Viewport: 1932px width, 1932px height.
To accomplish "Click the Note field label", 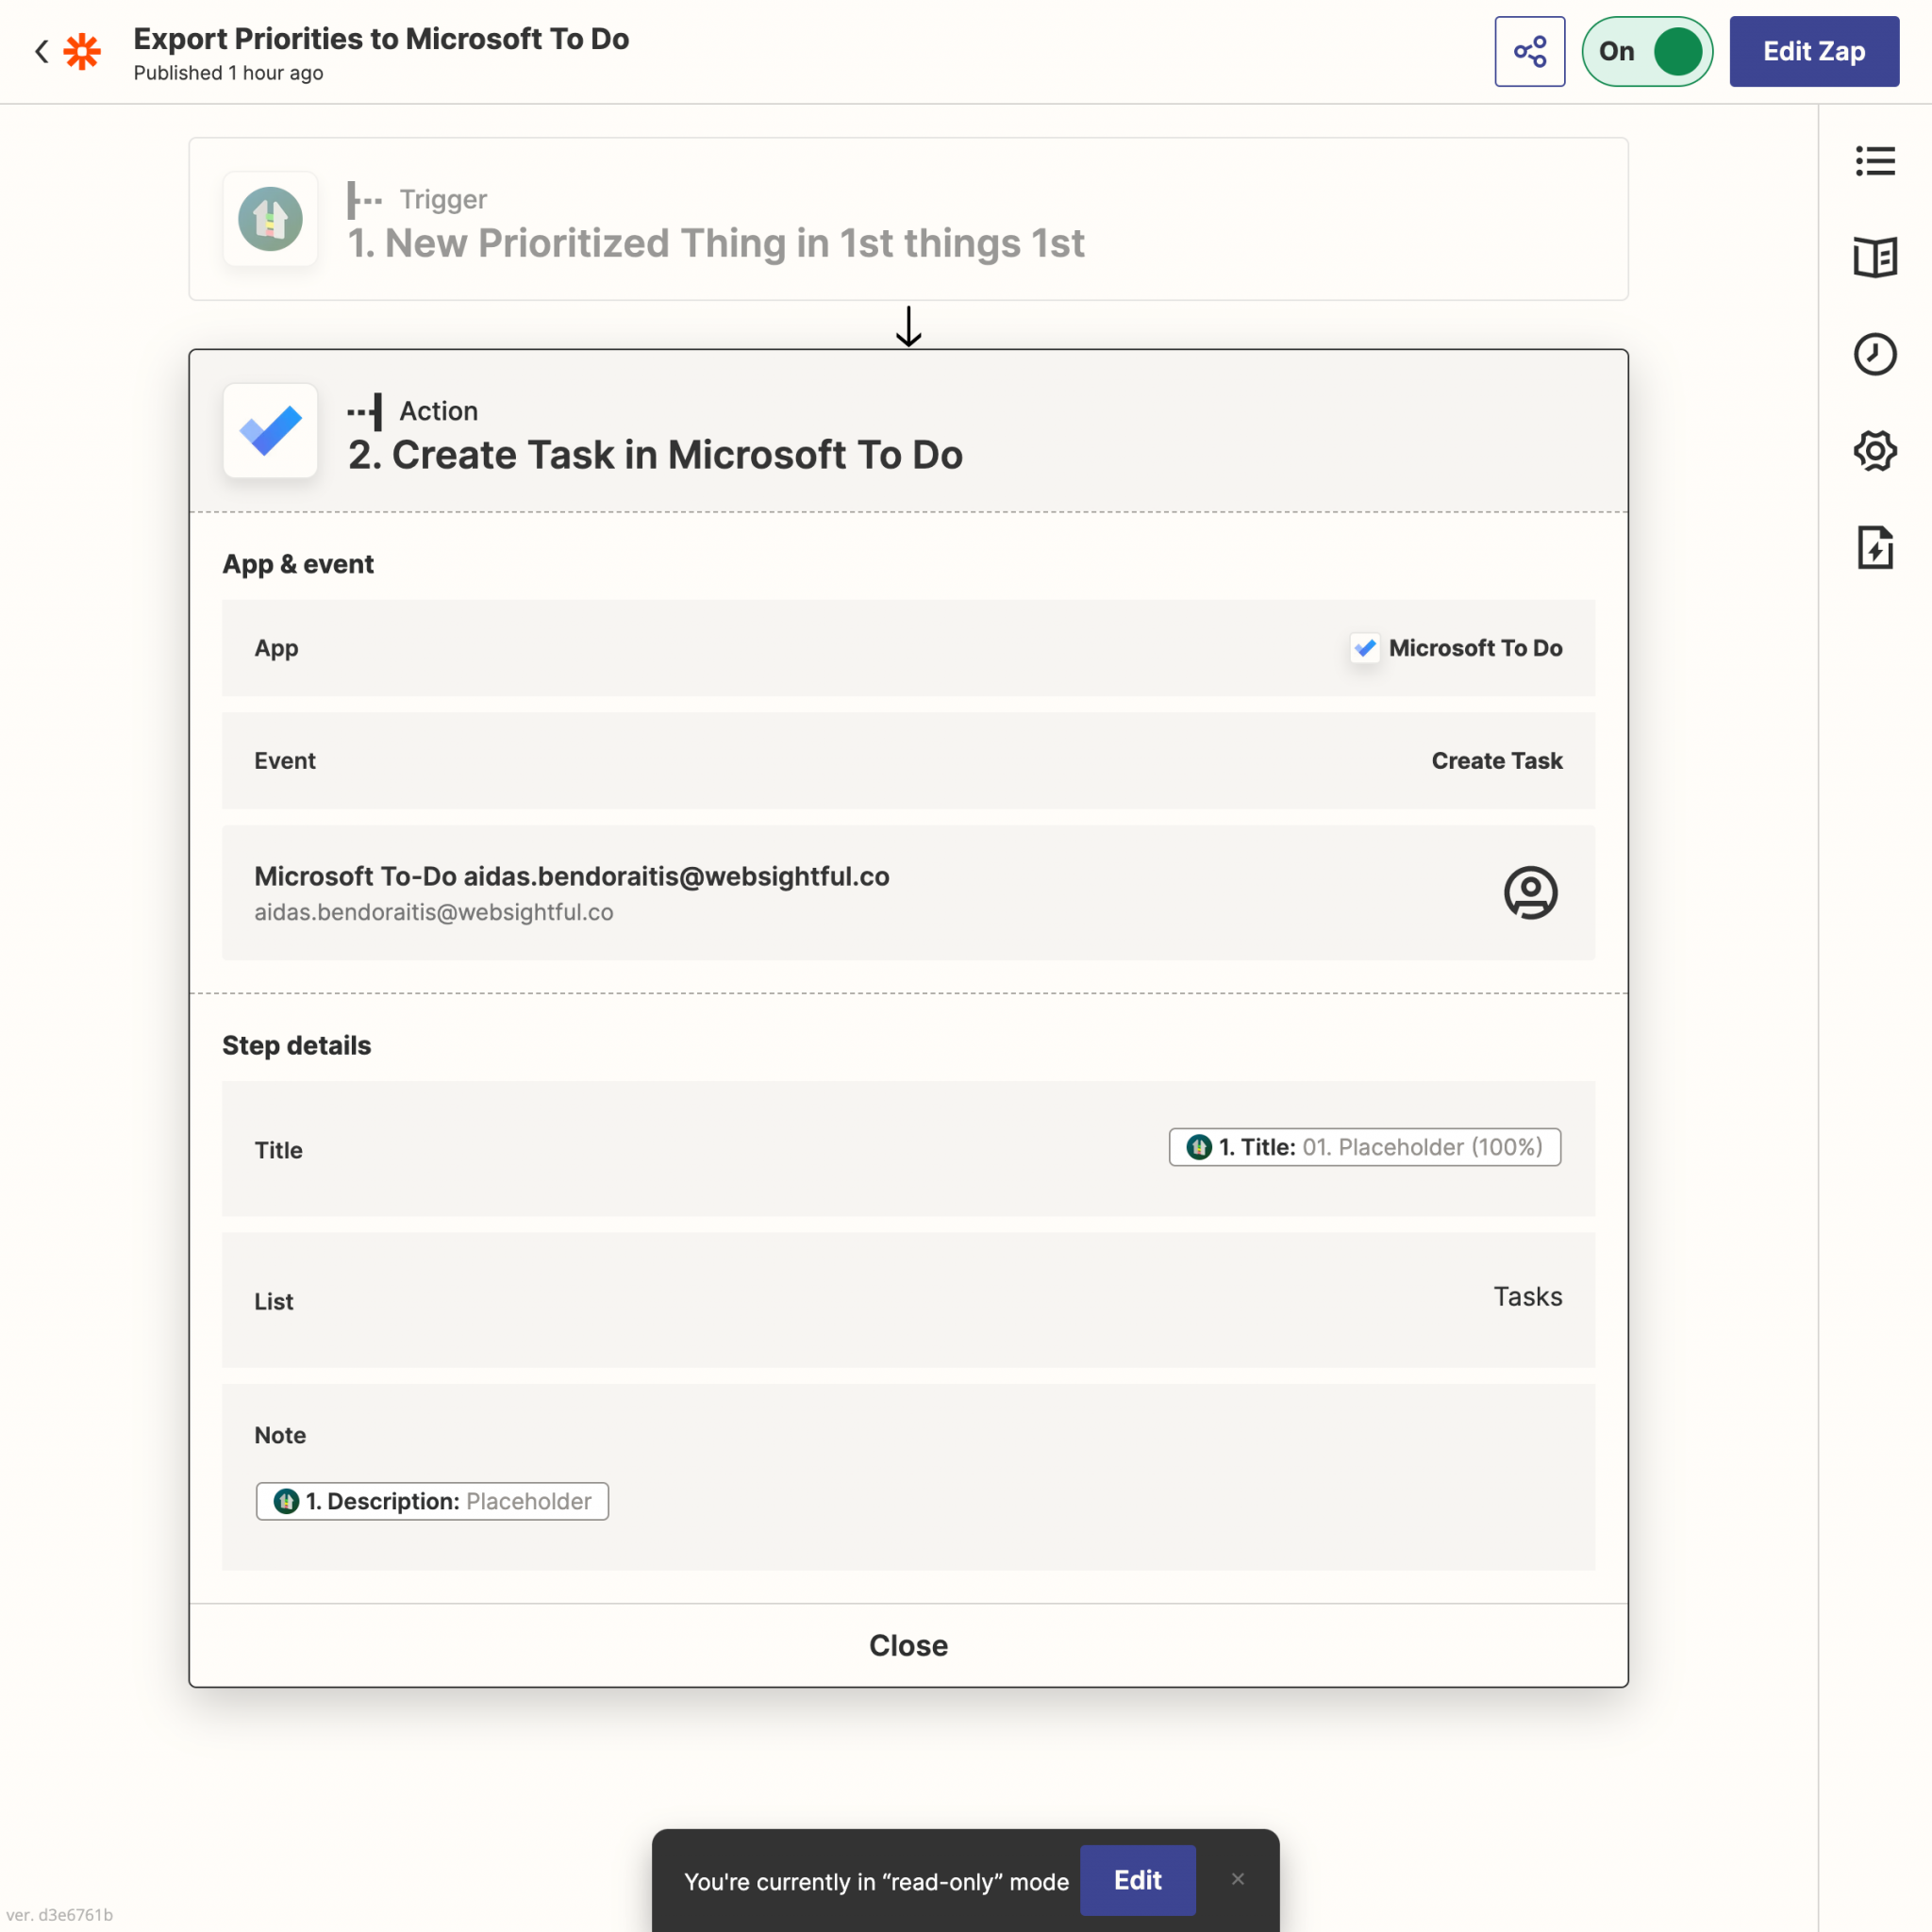I will point(280,1435).
